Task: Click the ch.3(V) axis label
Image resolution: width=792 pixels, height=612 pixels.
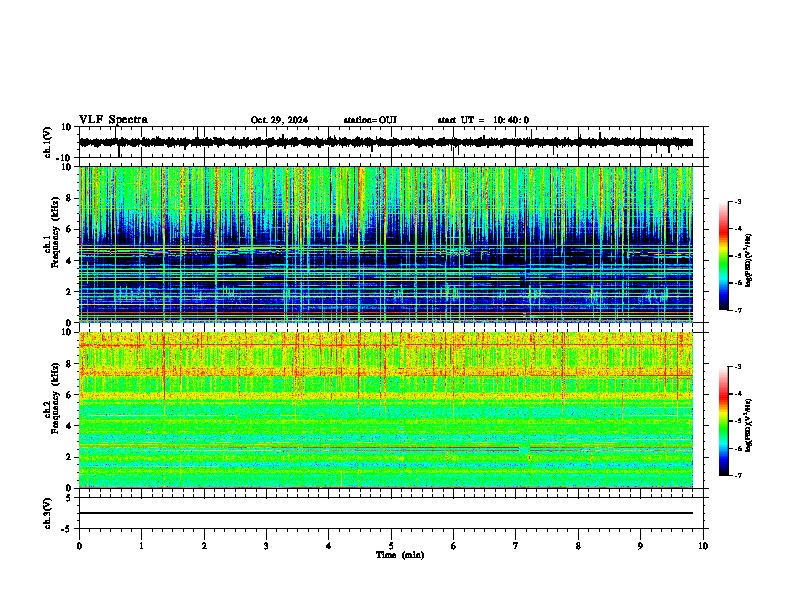Action: tap(48, 513)
